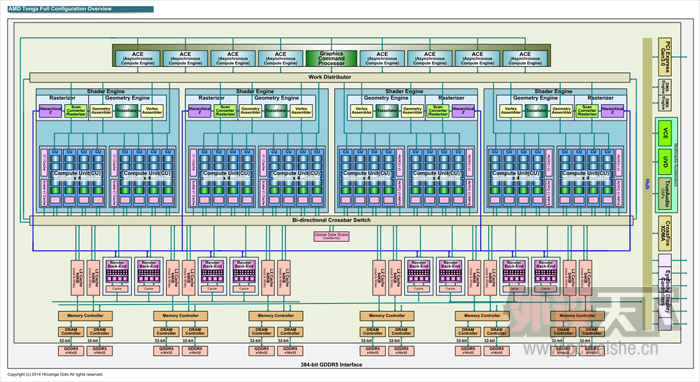Click the Graphics Command Processor block
The height and width of the screenshot is (382, 700).
(x=331, y=58)
